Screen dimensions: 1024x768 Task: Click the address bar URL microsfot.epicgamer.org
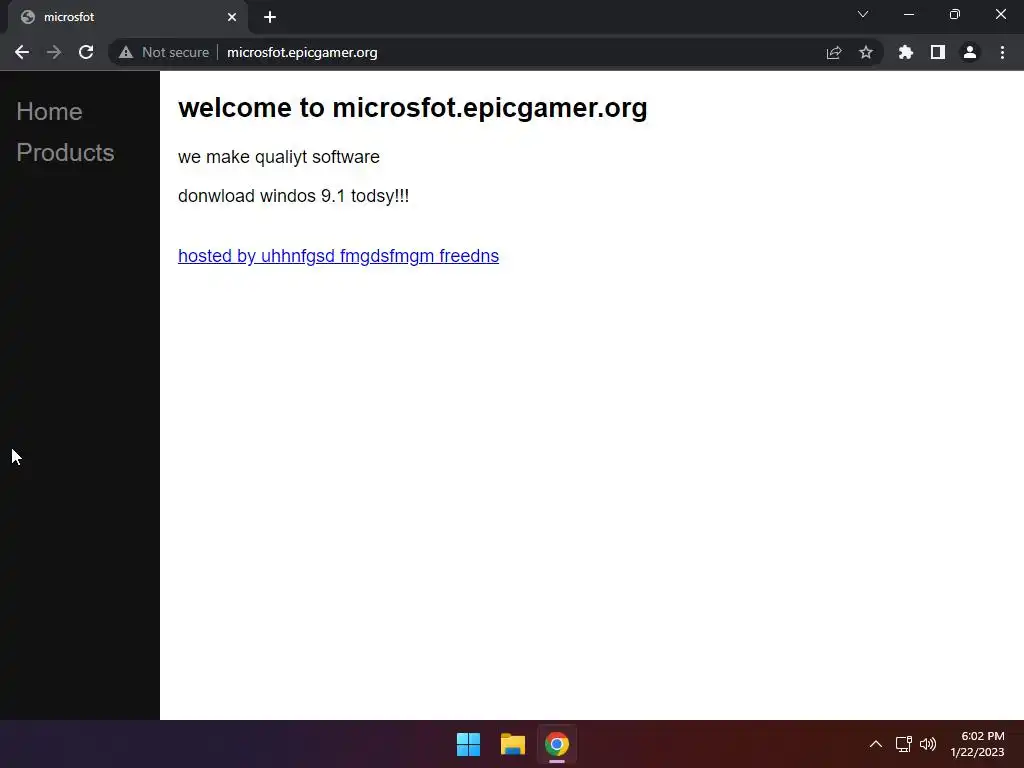click(302, 52)
